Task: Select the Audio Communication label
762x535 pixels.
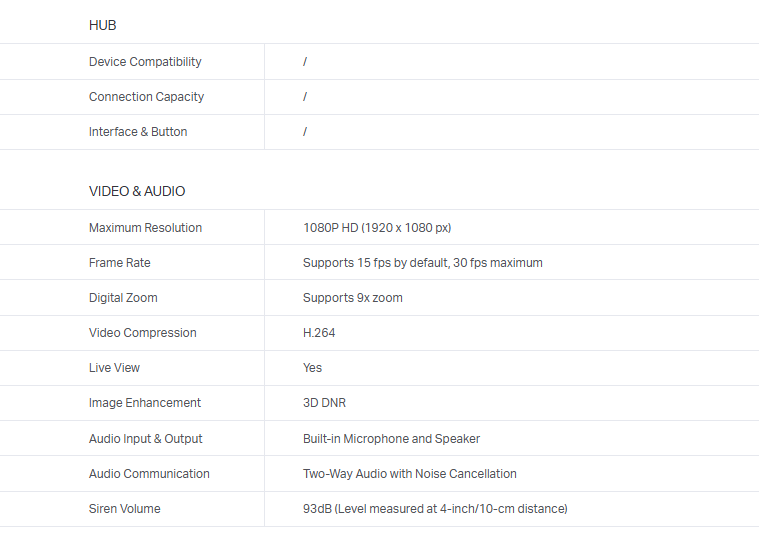Action: coord(149,474)
